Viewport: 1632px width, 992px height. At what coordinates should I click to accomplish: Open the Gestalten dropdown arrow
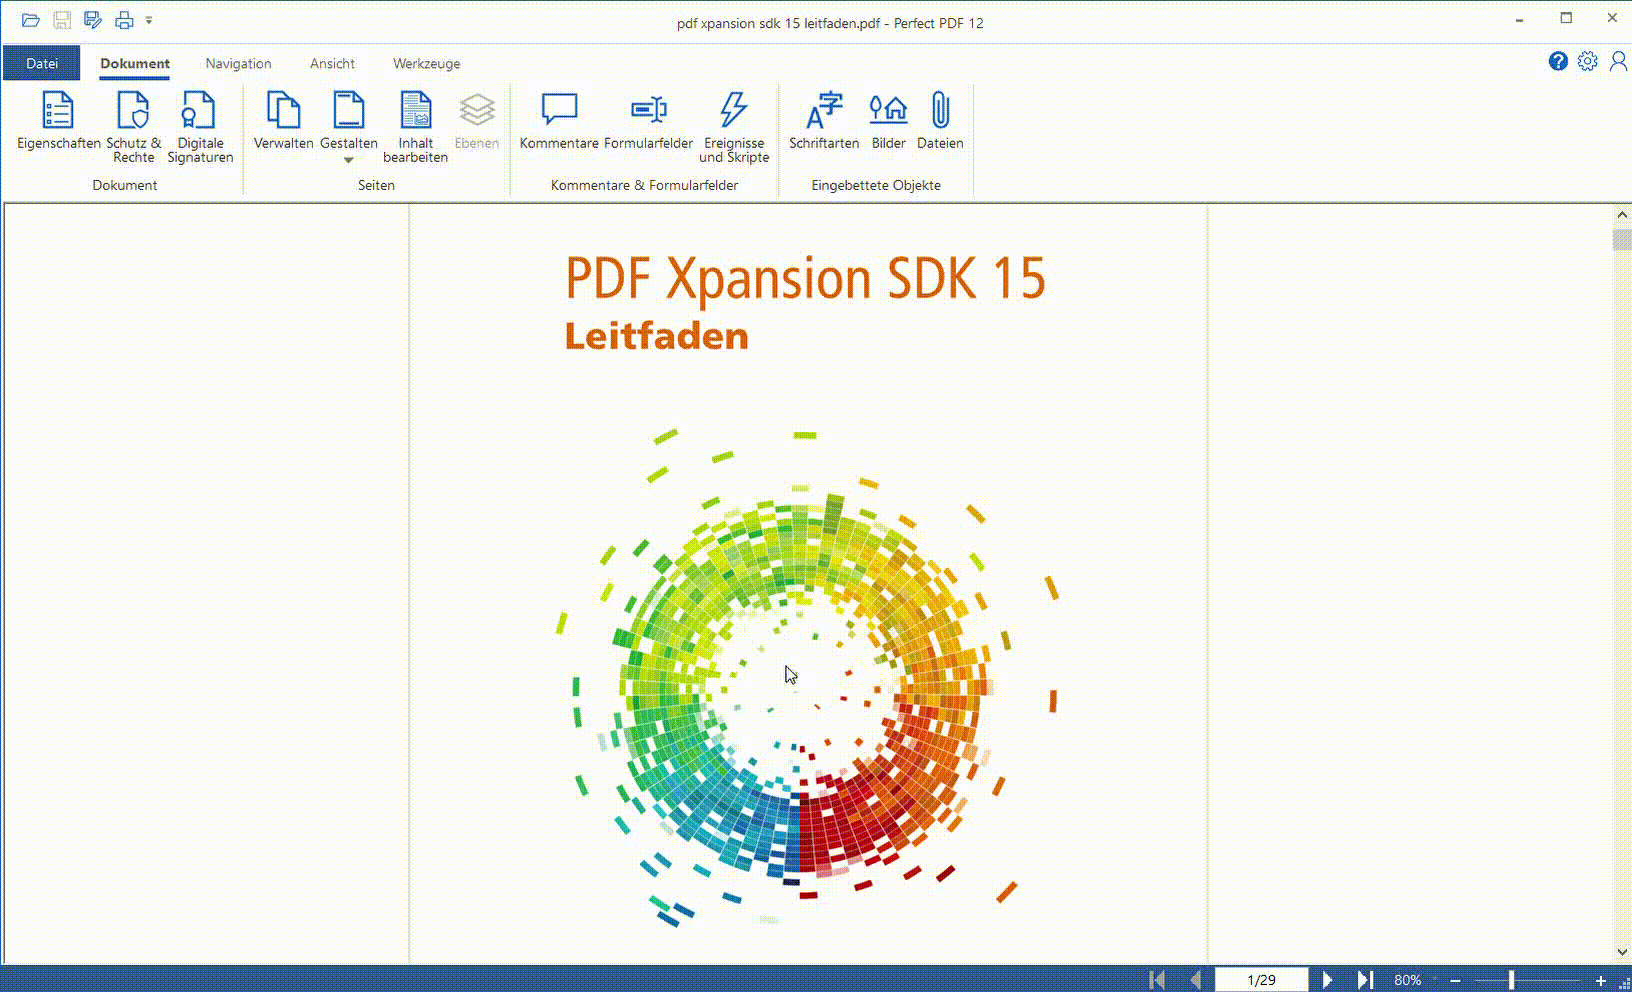point(348,160)
